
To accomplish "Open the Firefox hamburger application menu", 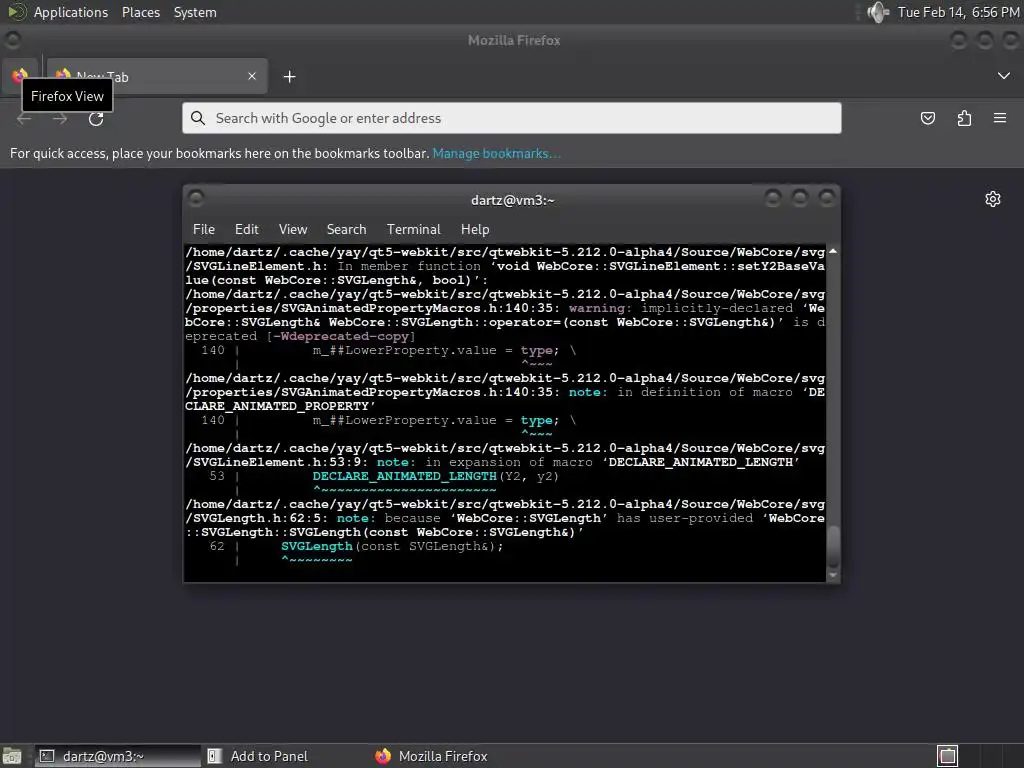I will coord(1000,118).
